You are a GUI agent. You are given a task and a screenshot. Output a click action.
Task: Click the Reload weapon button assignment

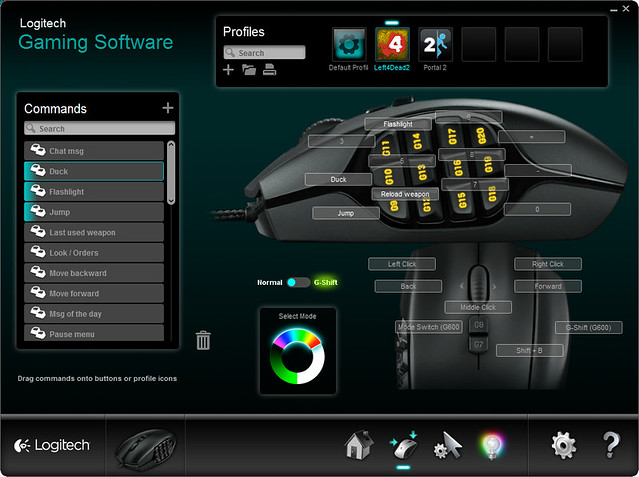pyautogui.click(x=405, y=194)
